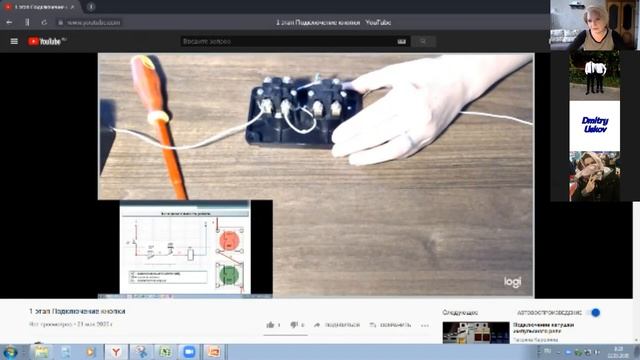
Task: Open the media player taskbar icon
Action: click(x=90, y=352)
